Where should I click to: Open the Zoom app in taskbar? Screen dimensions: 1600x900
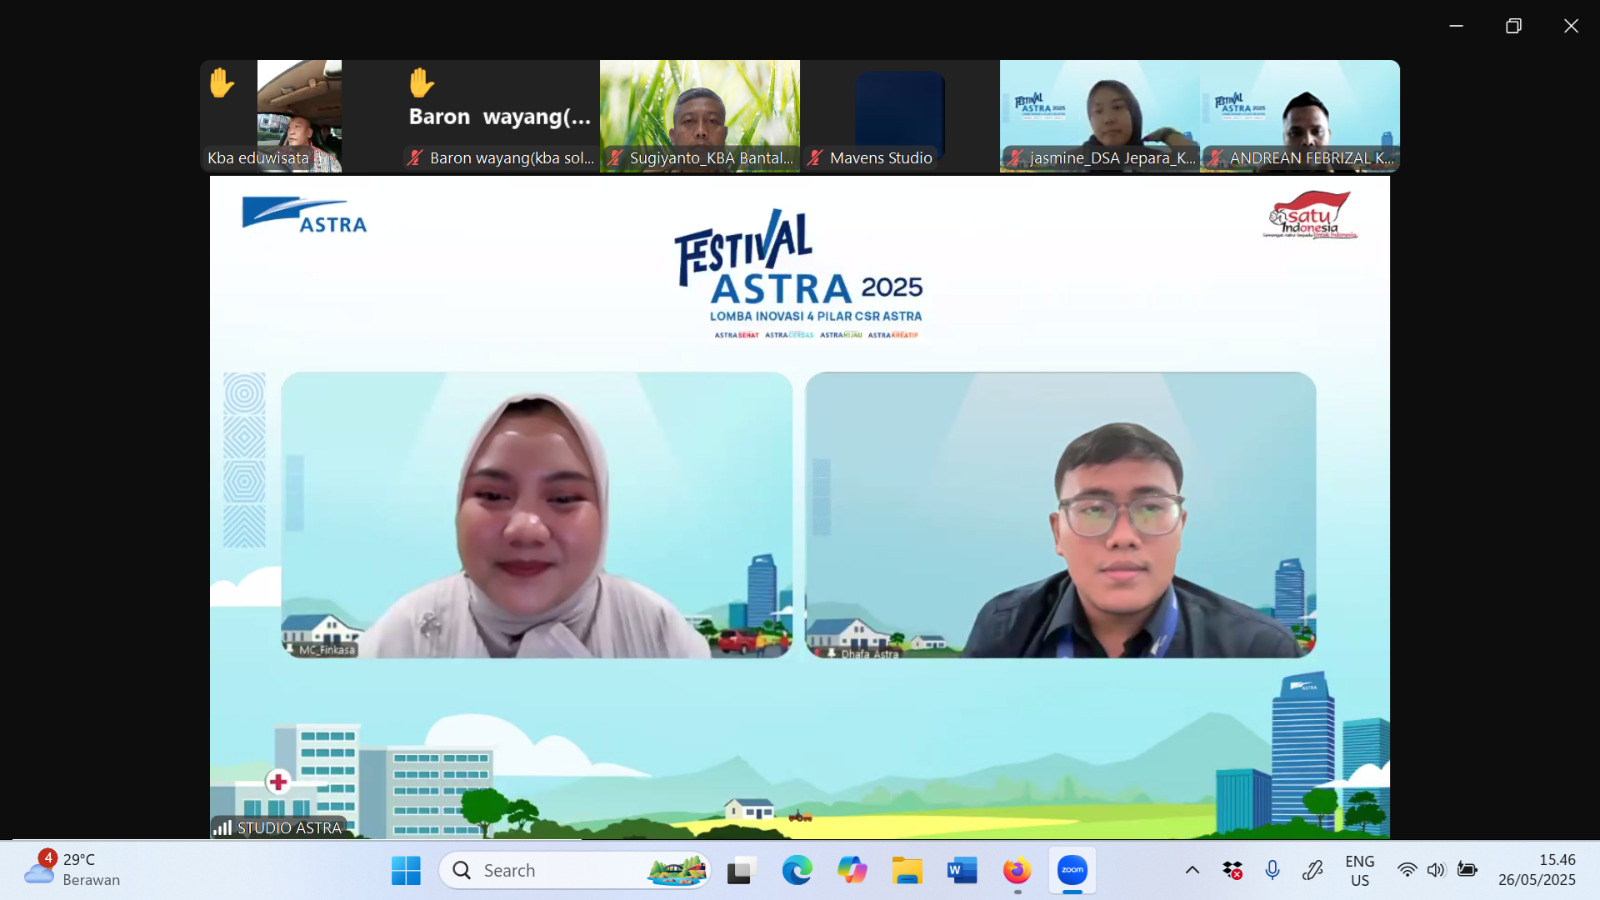[x=1072, y=870]
